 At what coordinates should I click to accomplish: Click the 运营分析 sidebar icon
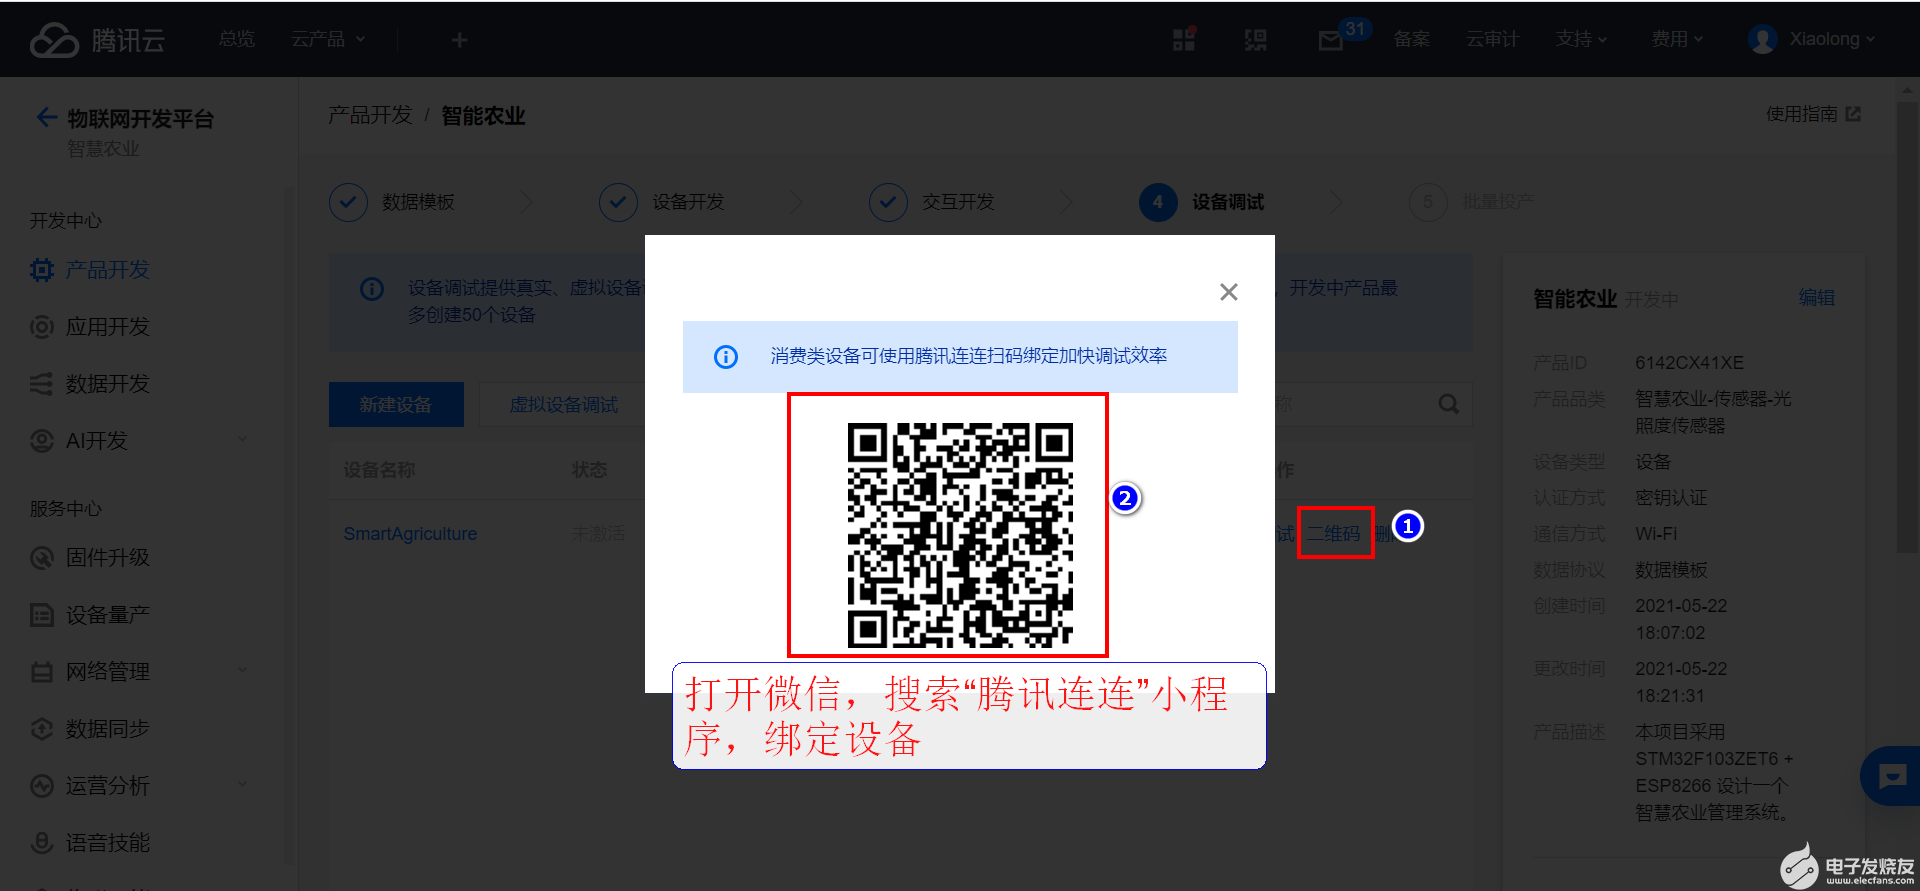42,786
